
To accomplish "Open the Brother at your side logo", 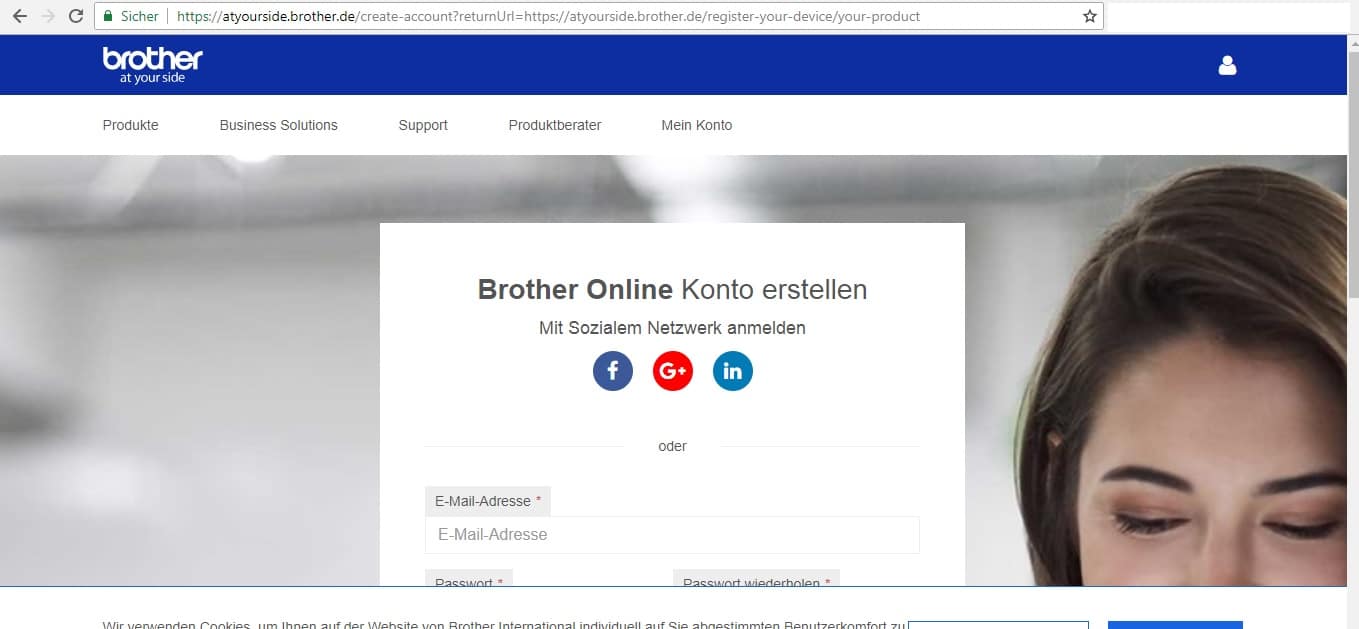I will (152, 65).
